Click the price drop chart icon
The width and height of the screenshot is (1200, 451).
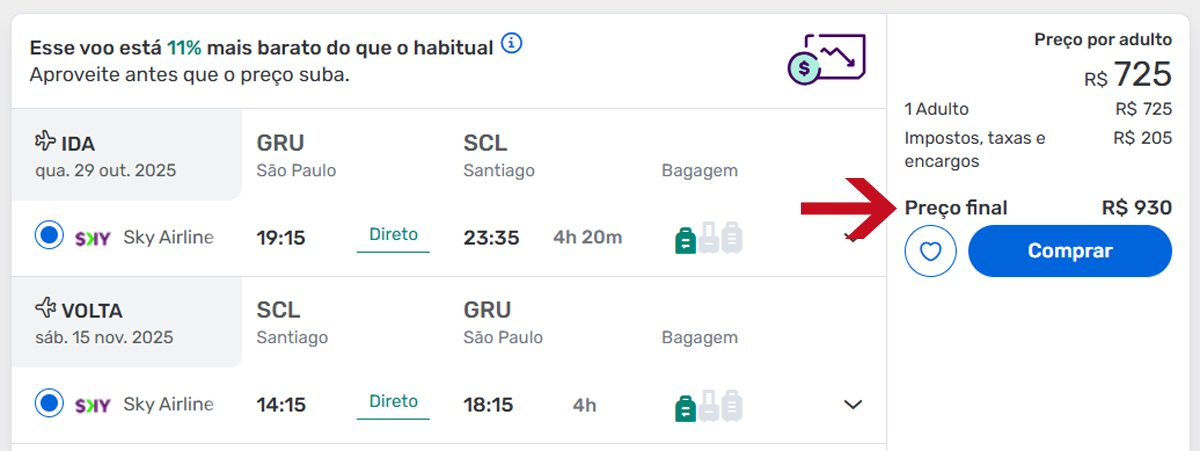(x=826, y=59)
